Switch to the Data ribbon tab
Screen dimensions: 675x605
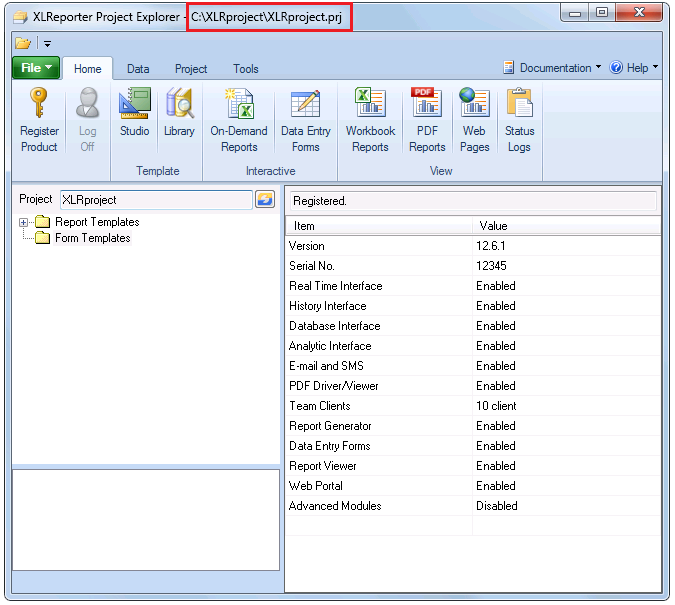coord(138,69)
